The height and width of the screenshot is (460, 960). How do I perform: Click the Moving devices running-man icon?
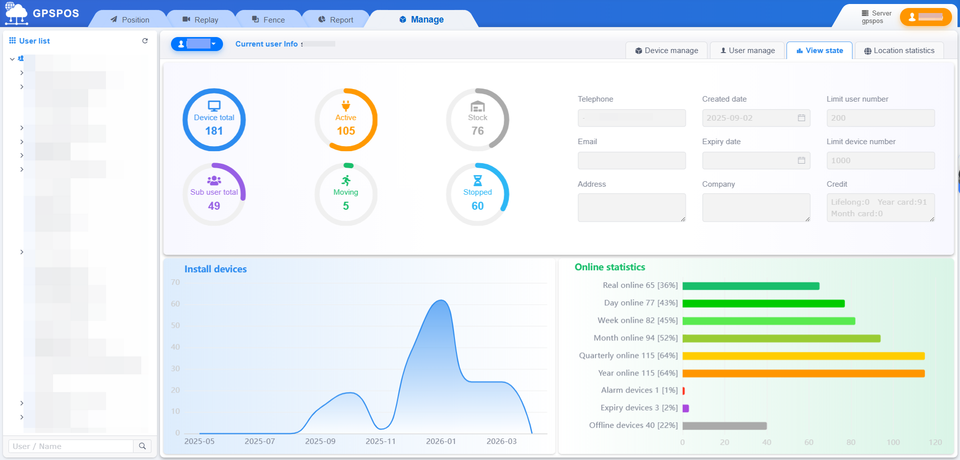(346, 180)
